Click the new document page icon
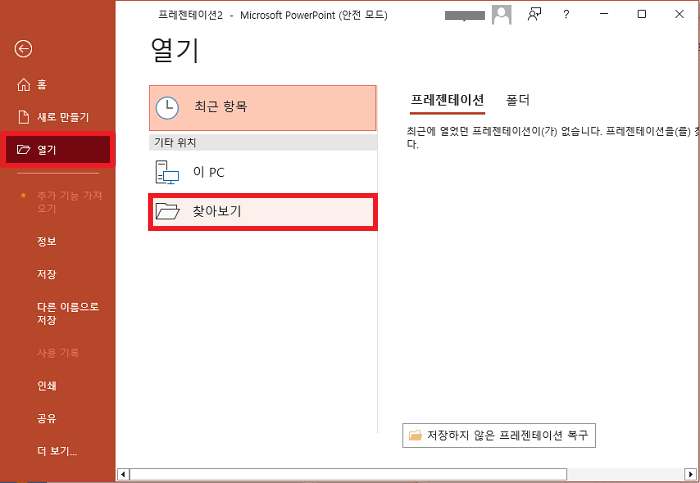This screenshot has height=483, width=700. pos(23,117)
